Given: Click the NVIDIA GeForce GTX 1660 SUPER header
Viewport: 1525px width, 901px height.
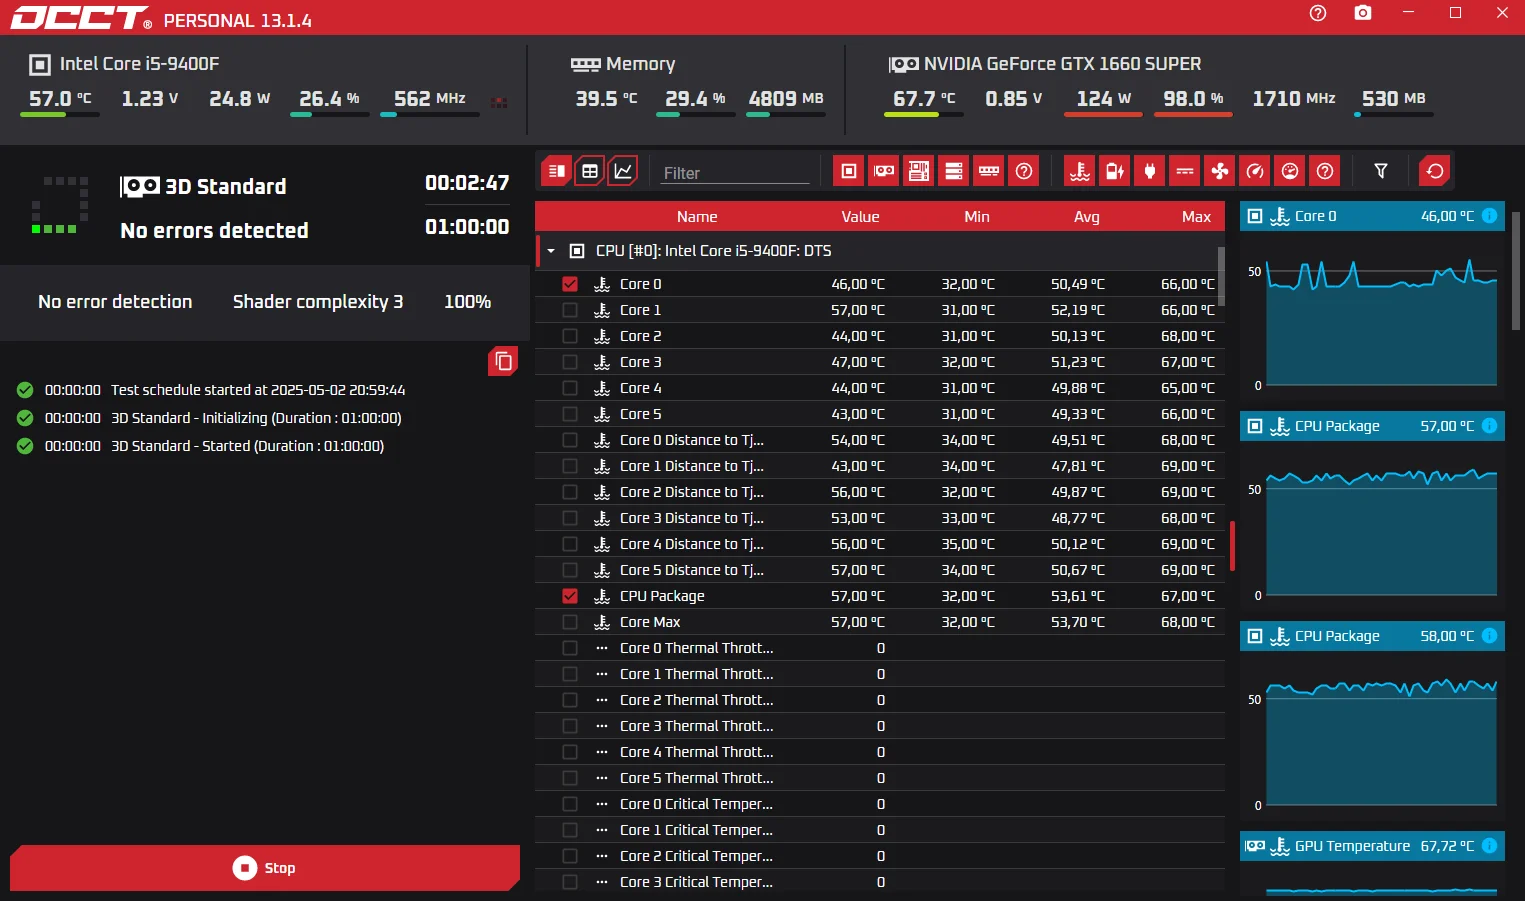Looking at the screenshot, I should [1045, 64].
